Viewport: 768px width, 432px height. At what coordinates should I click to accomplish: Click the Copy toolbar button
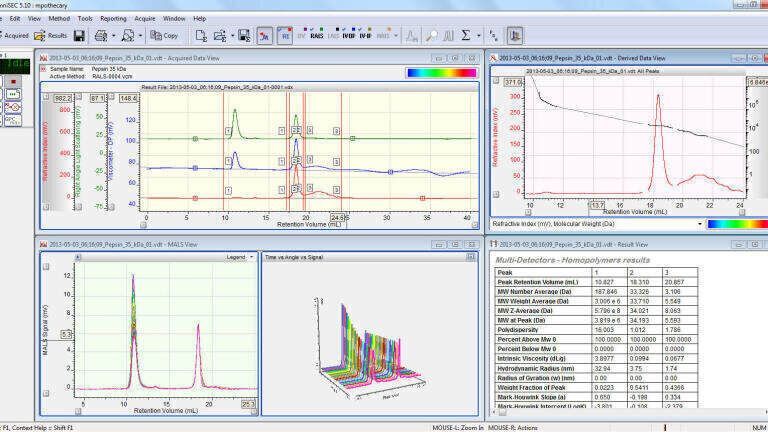click(164, 36)
